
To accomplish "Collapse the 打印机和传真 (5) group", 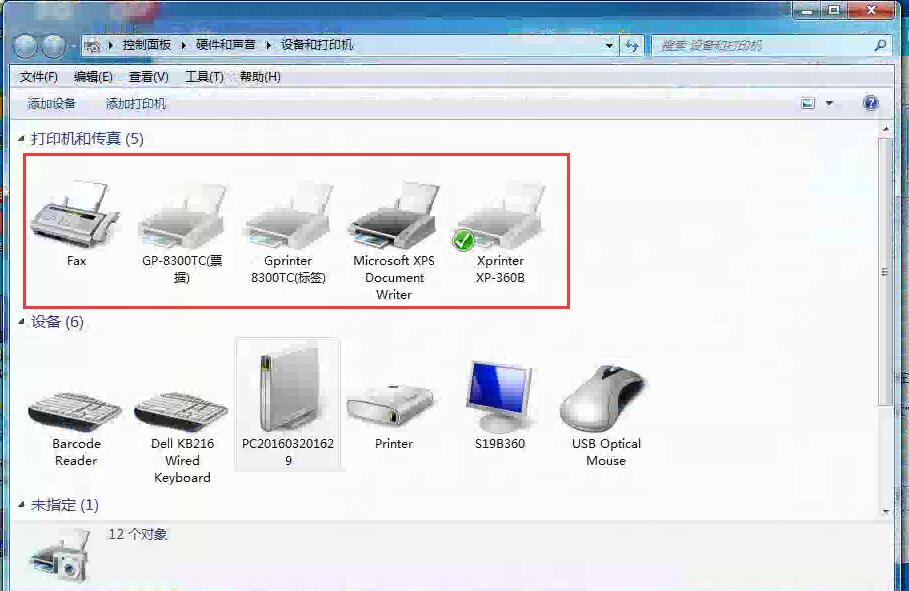I will 21,139.
